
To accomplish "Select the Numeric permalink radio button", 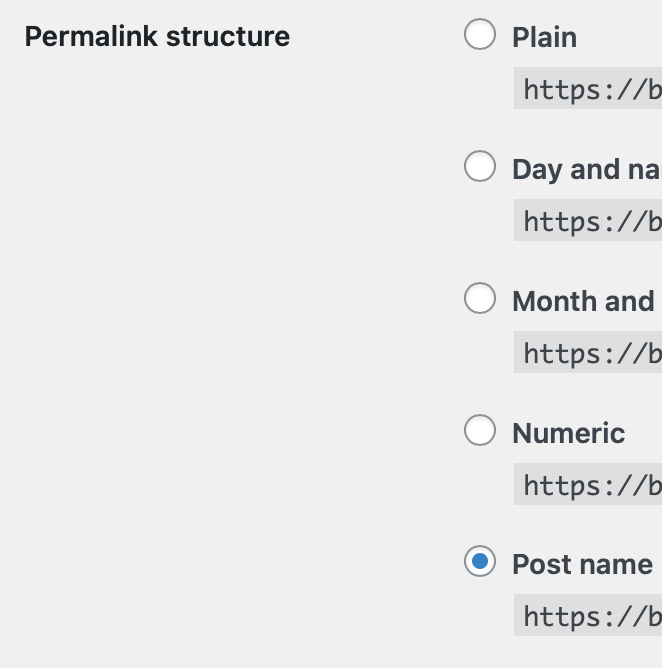I will [480, 430].
